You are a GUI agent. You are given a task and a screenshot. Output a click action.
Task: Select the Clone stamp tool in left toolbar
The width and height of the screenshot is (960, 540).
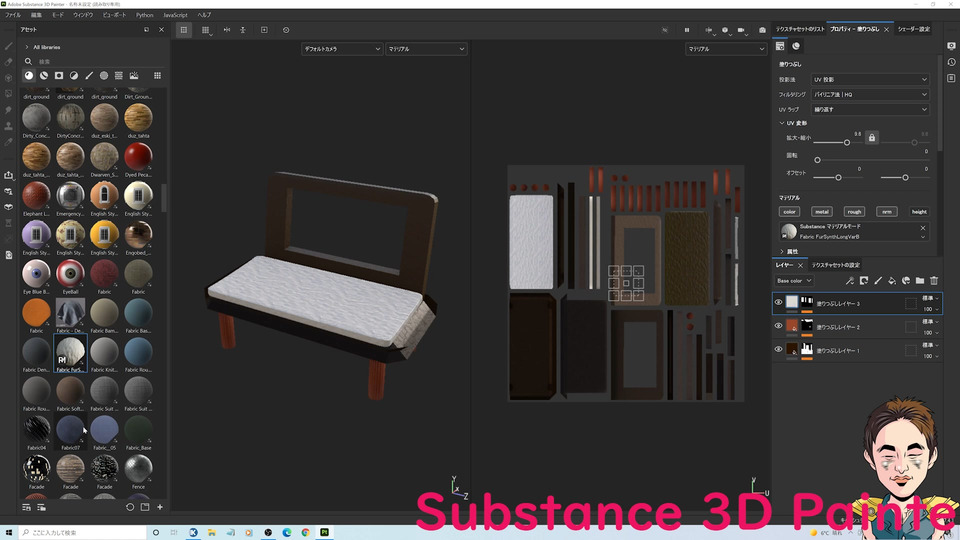pyautogui.click(x=9, y=126)
